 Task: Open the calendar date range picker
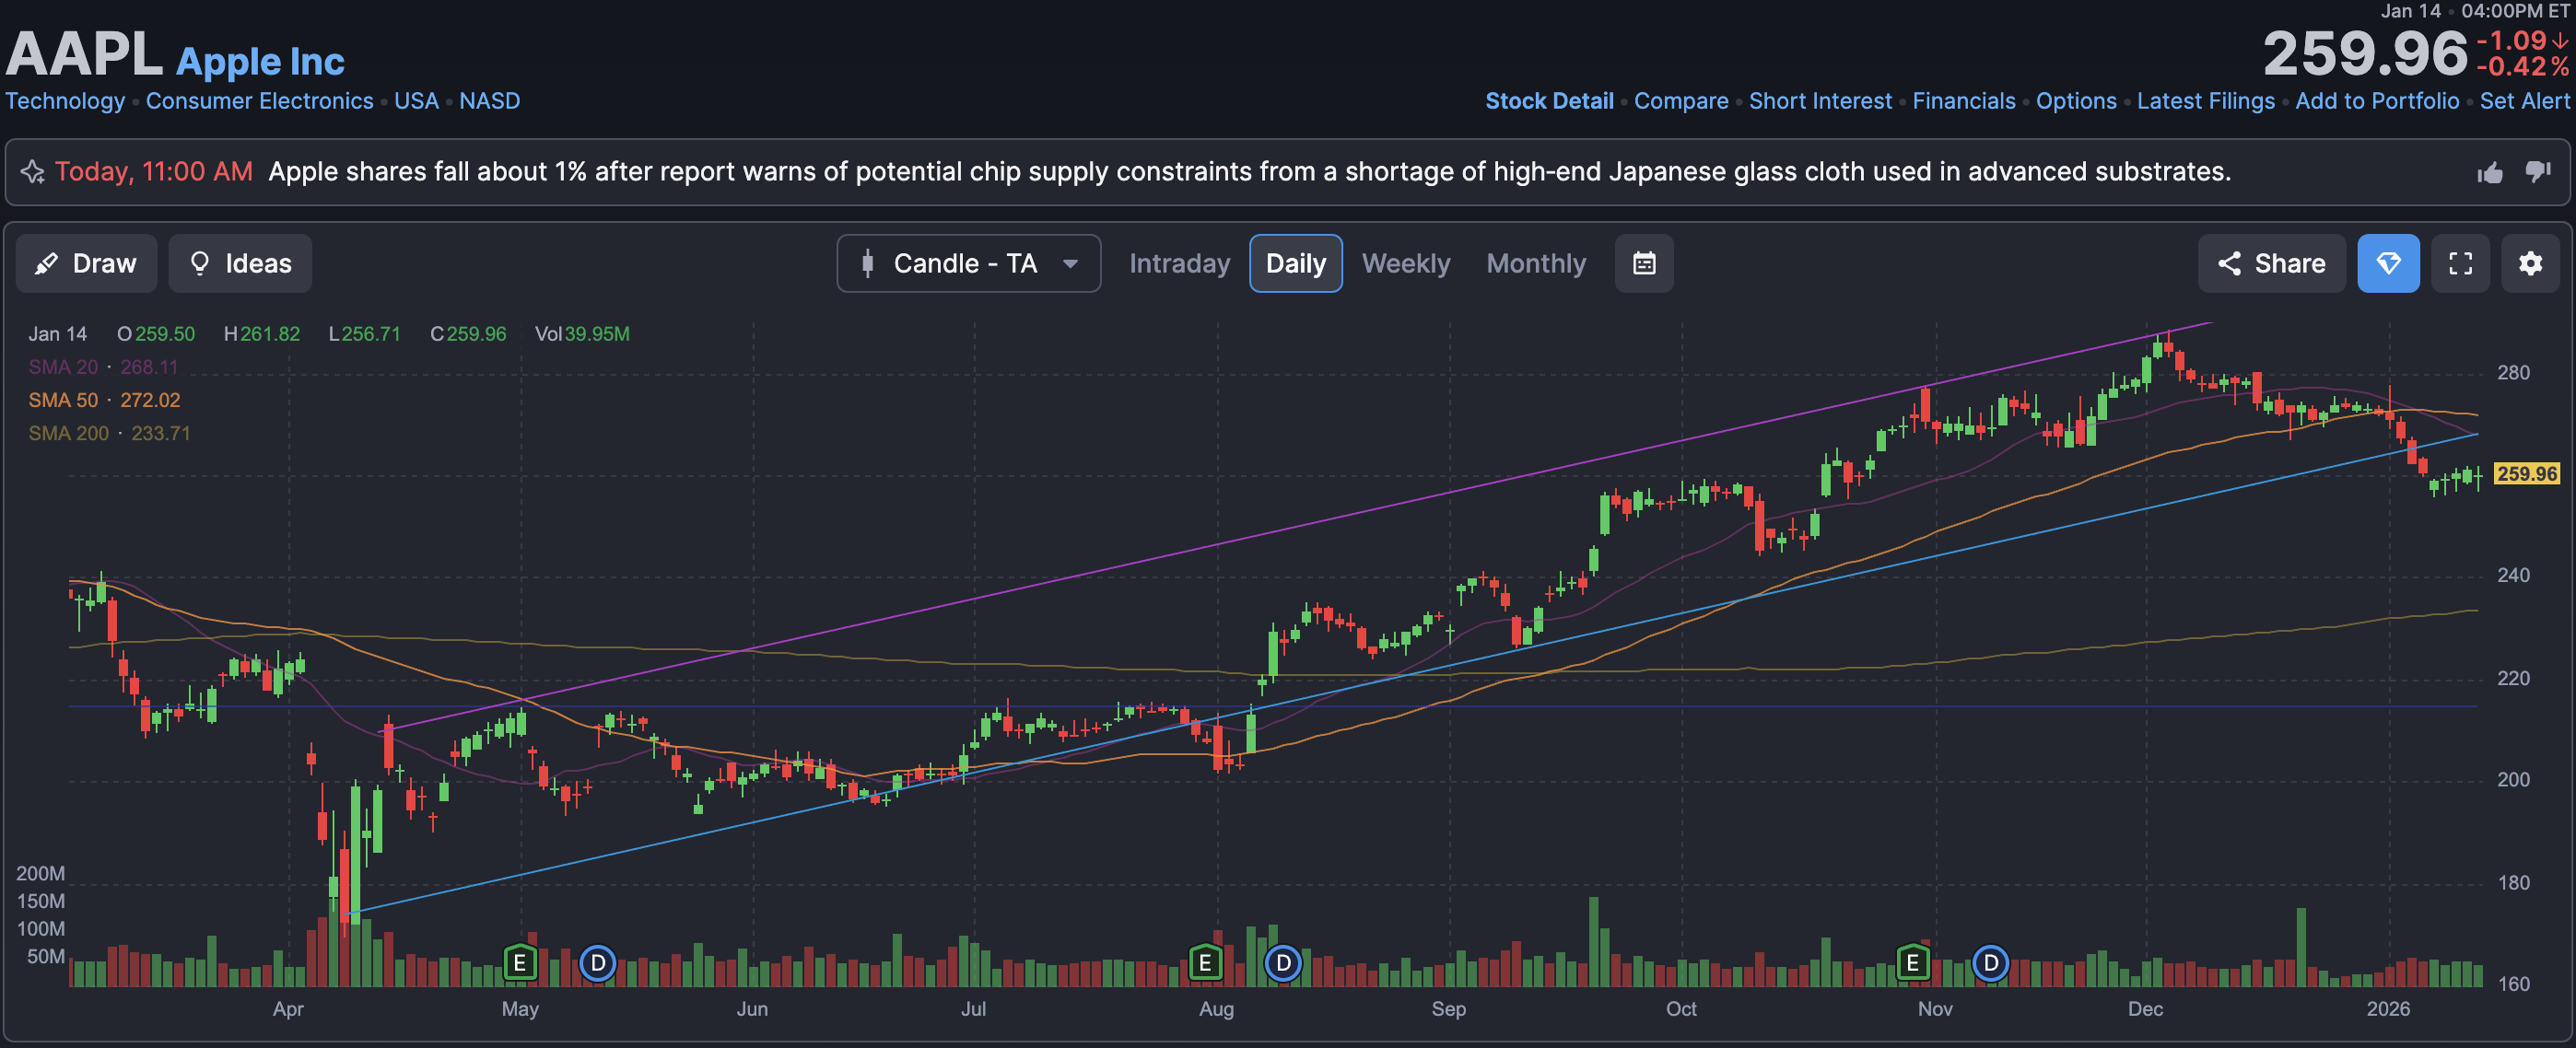(1643, 264)
